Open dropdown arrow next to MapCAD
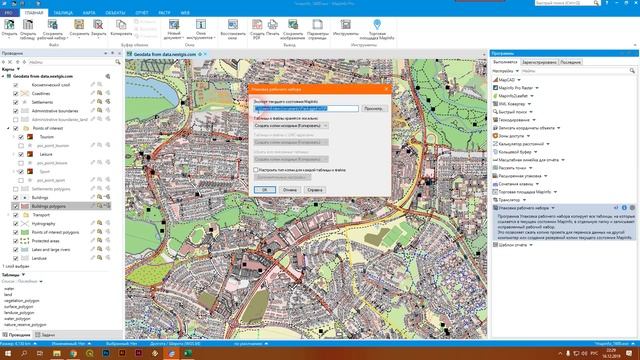 tap(519, 80)
